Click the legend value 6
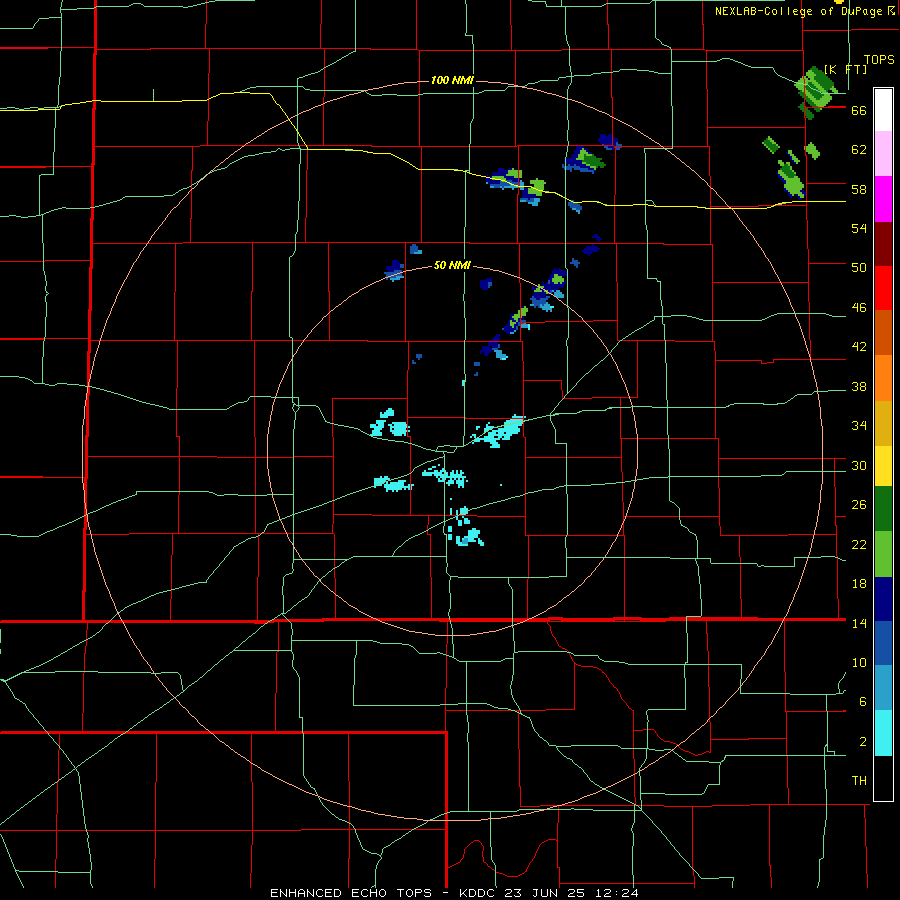This screenshot has width=900, height=900. tap(863, 701)
